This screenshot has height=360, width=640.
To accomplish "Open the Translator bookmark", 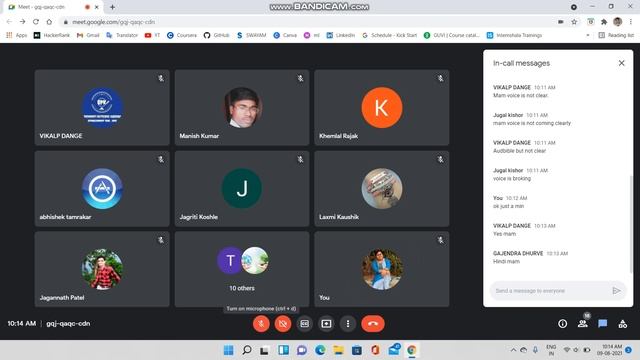I will [122, 36].
